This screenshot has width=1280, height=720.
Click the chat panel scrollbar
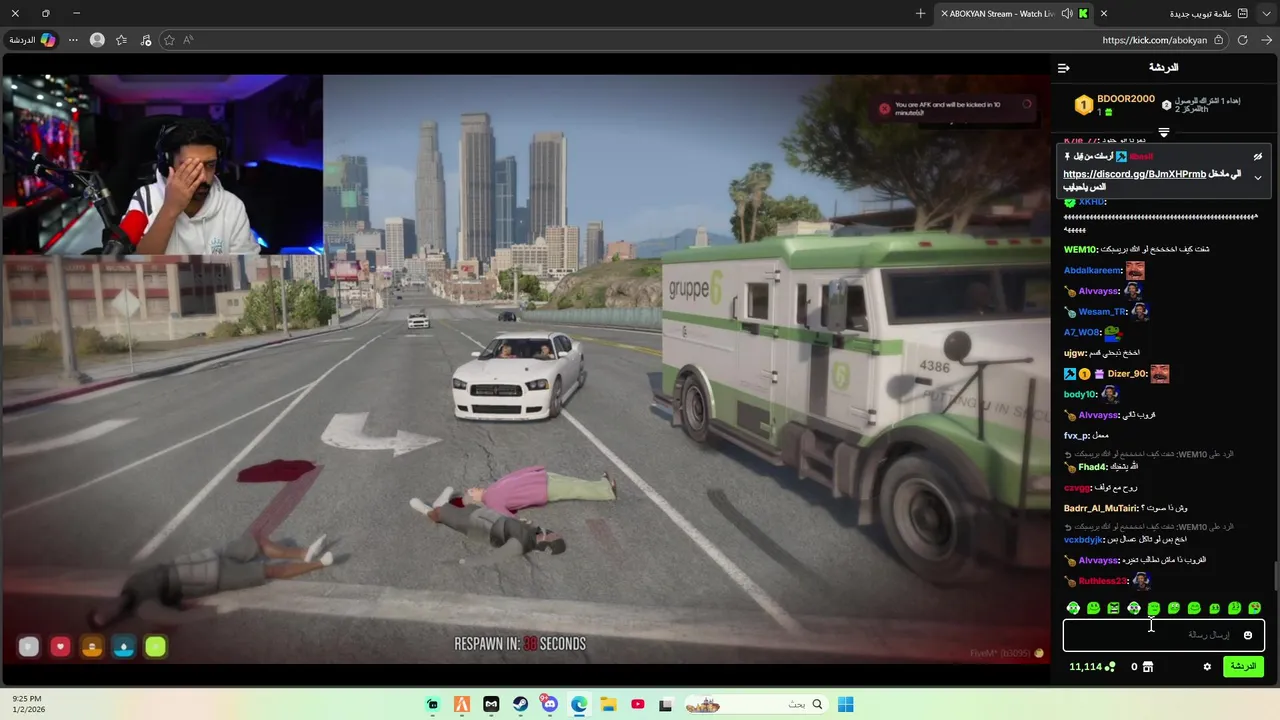(1275, 576)
